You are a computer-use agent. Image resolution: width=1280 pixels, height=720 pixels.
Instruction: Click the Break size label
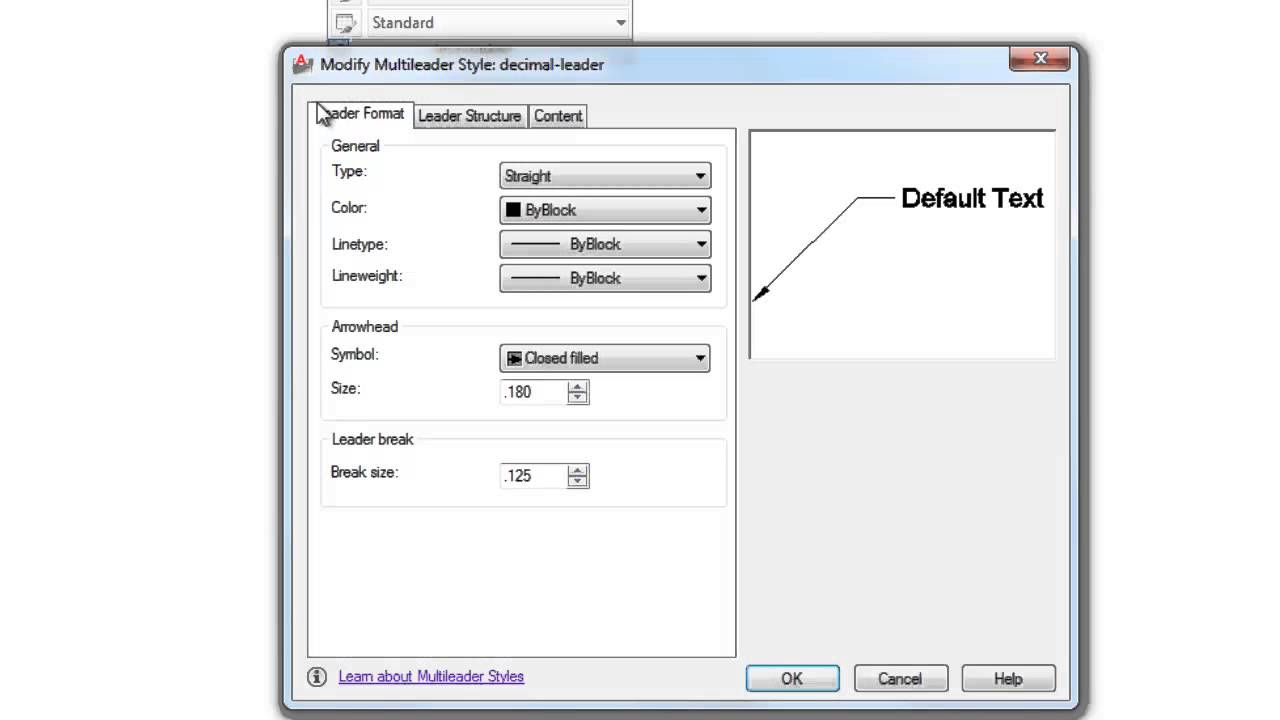(x=364, y=472)
